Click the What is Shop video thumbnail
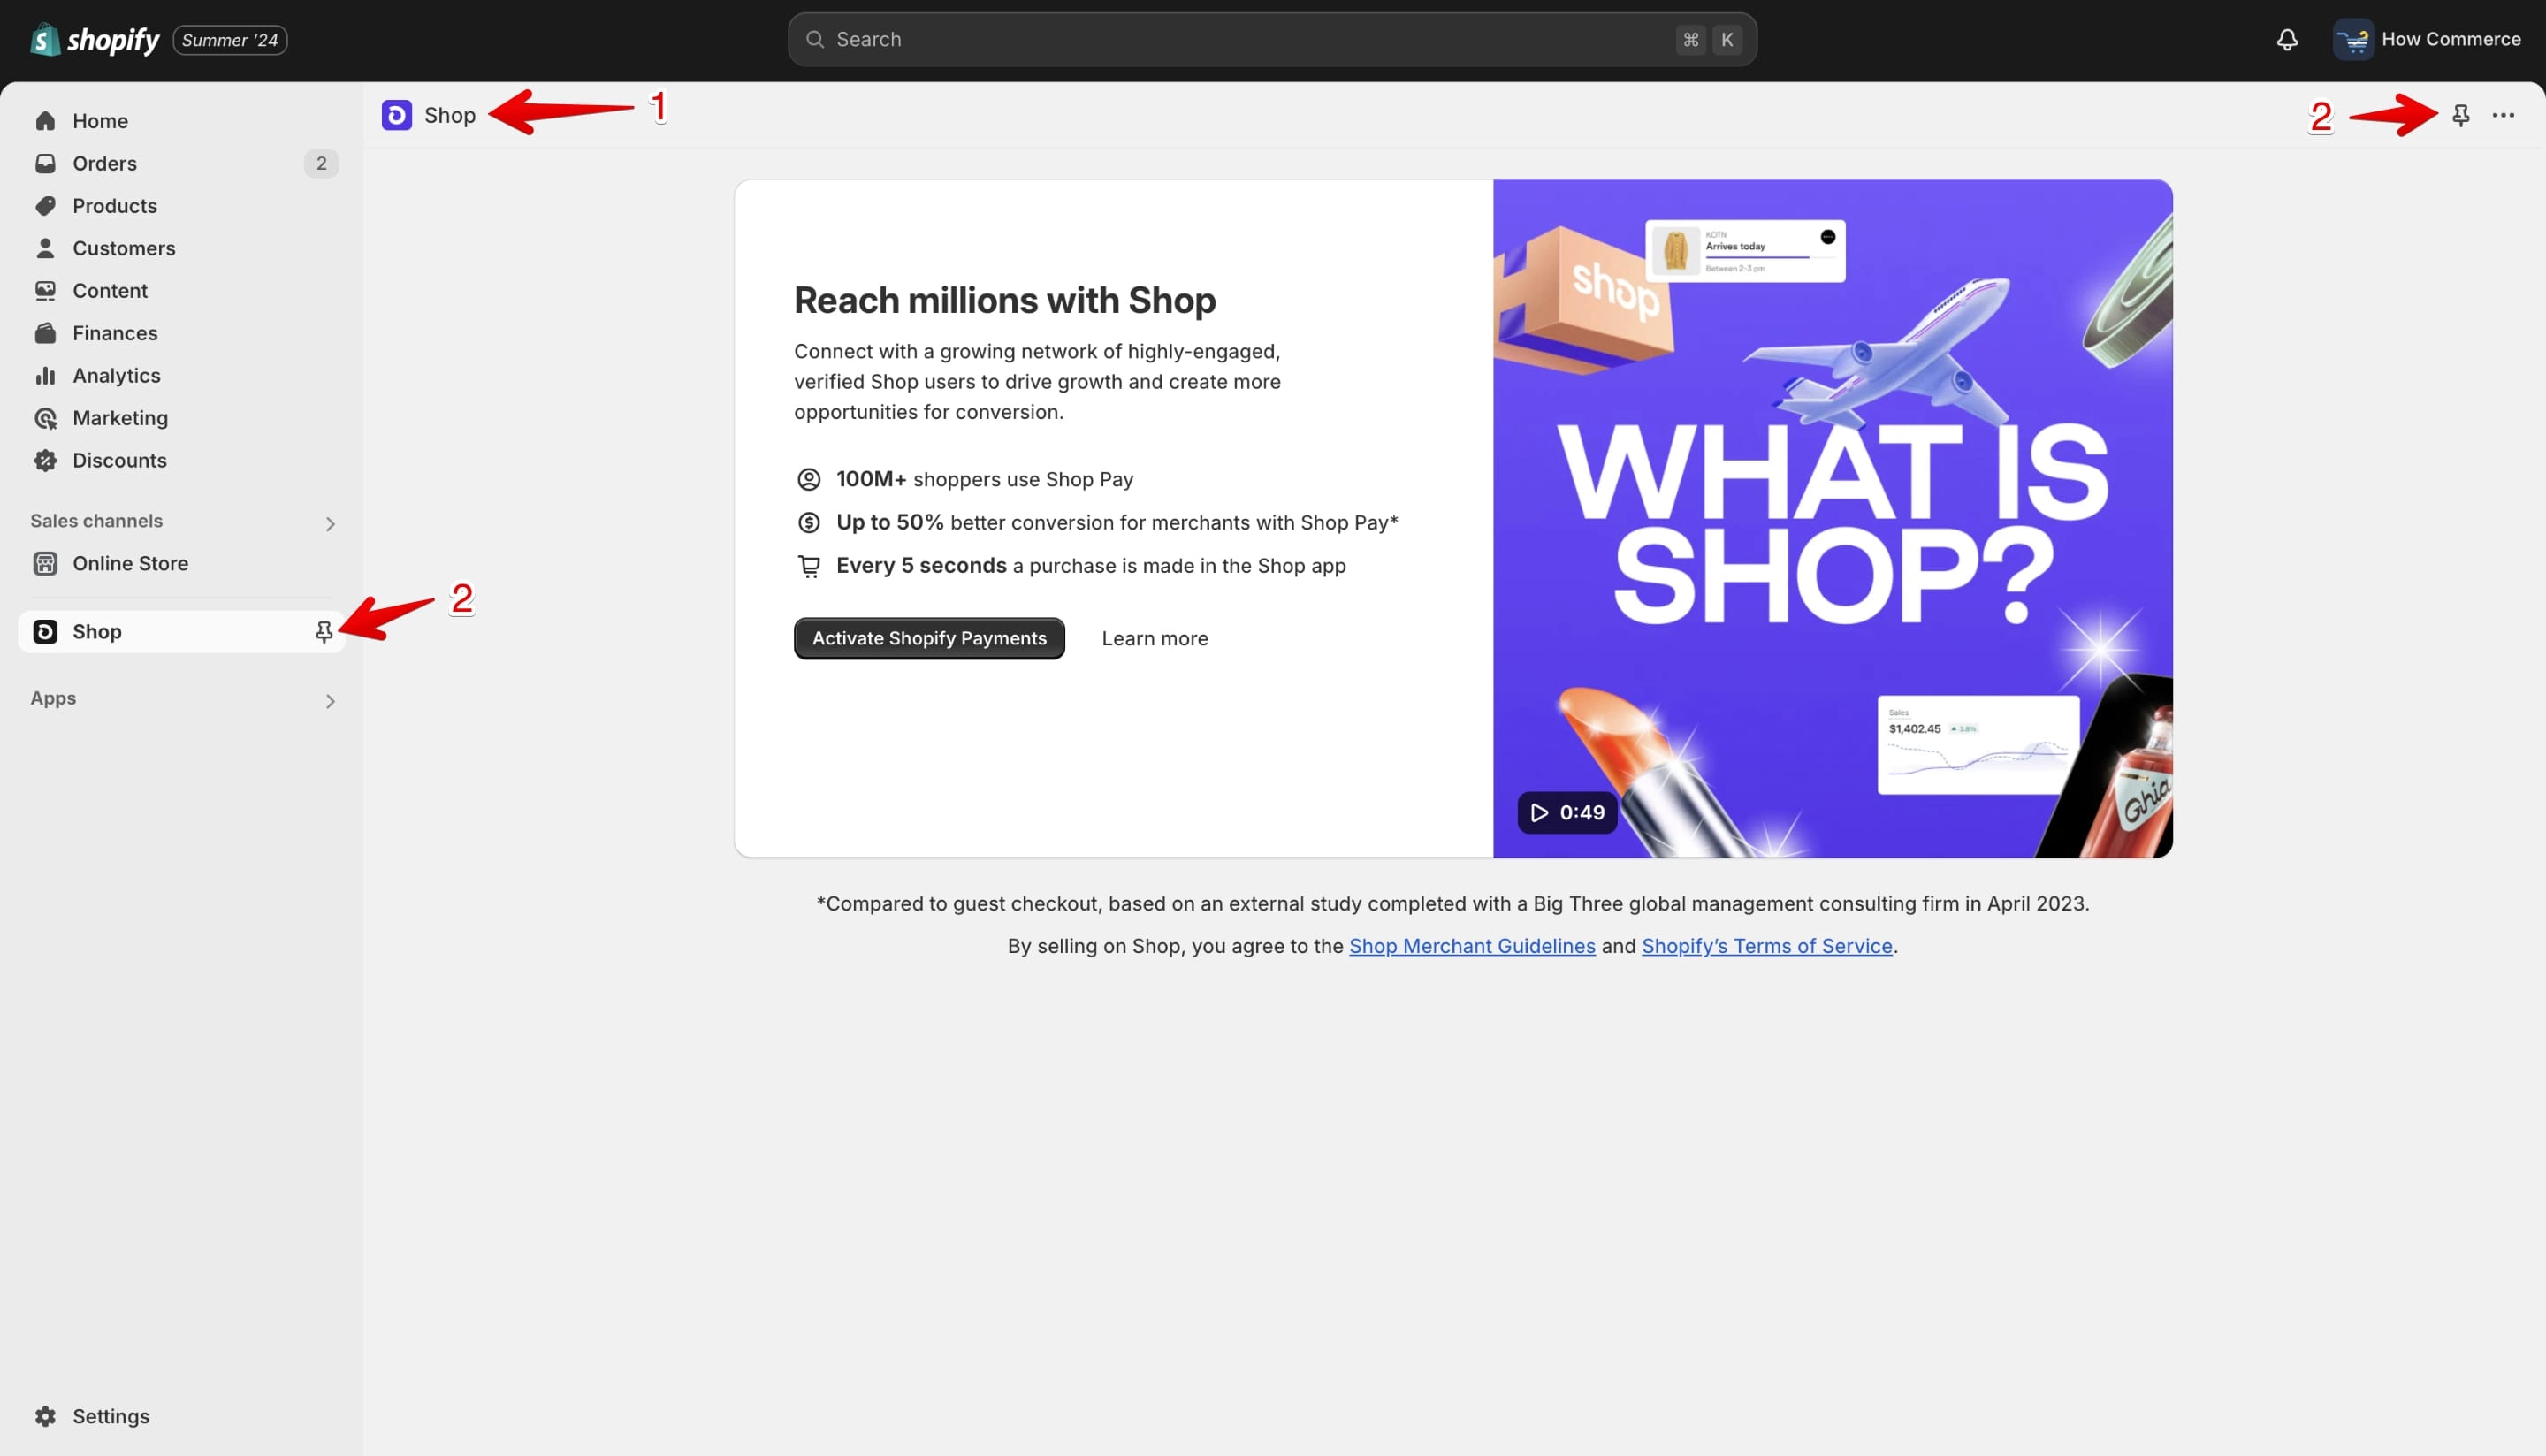Image resolution: width=2546 pixels, height=1456 pixels. tap(1832, 519)
